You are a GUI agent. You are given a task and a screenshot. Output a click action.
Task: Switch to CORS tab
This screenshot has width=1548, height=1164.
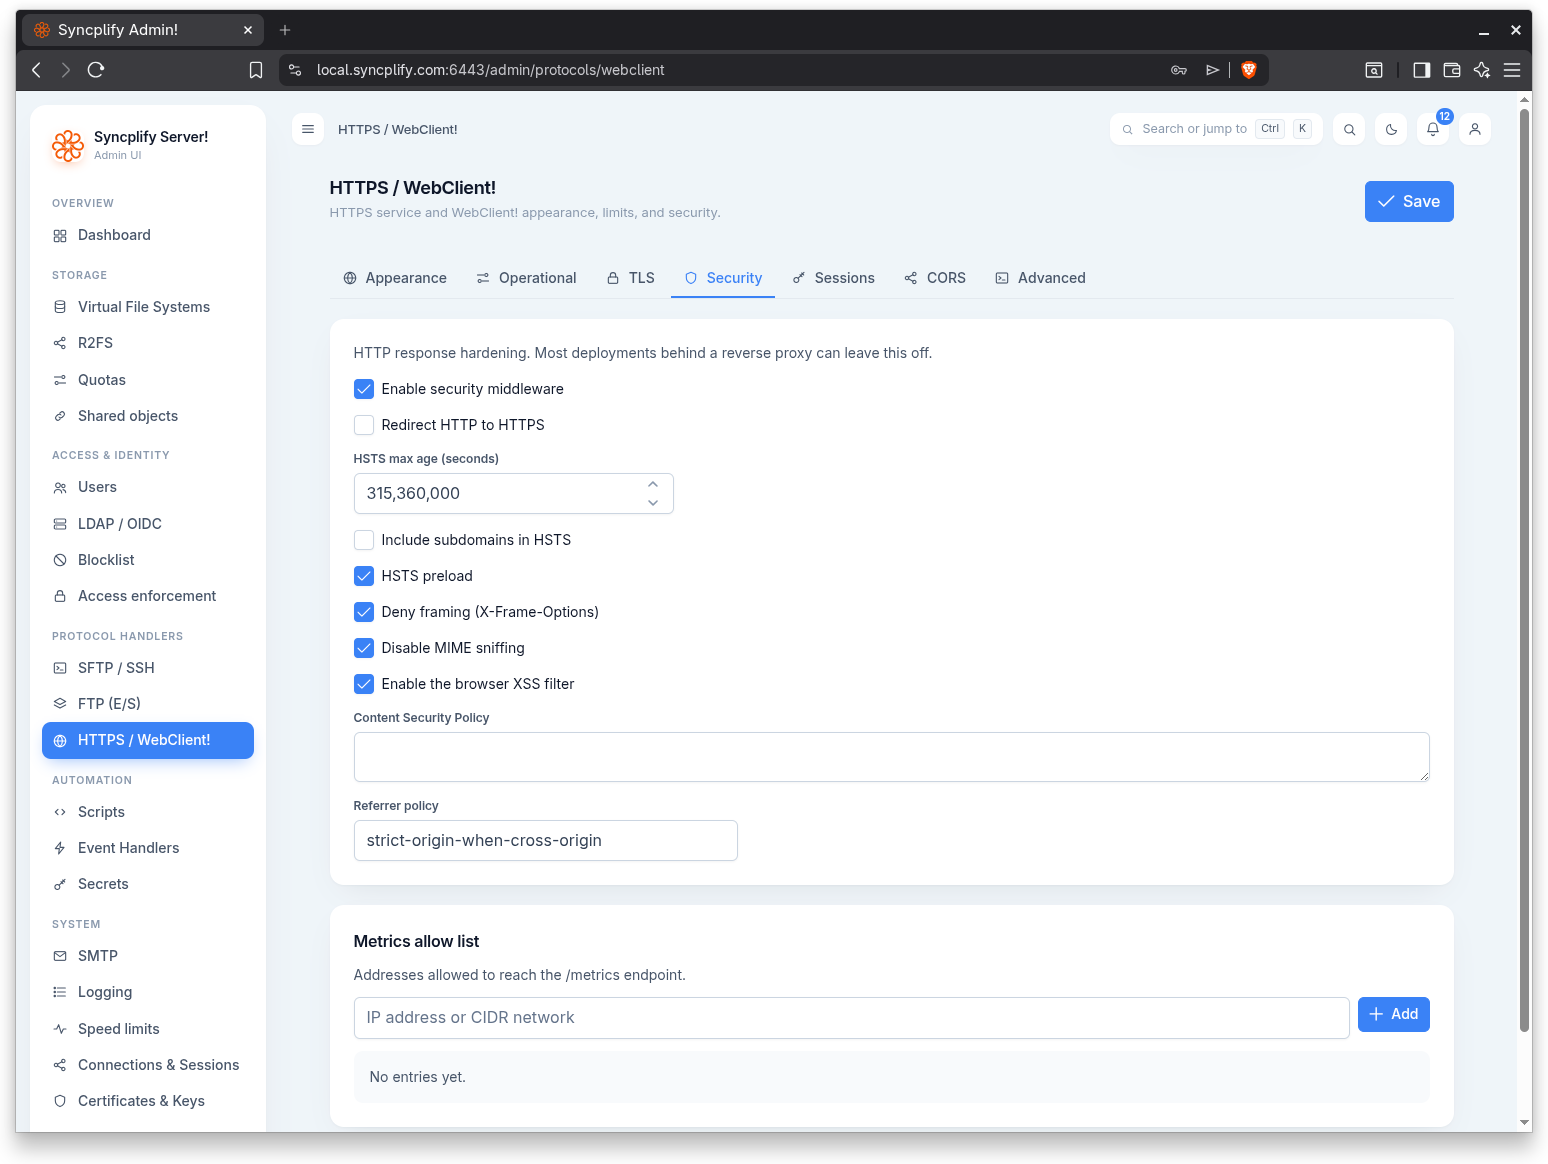tap(935, 278)
